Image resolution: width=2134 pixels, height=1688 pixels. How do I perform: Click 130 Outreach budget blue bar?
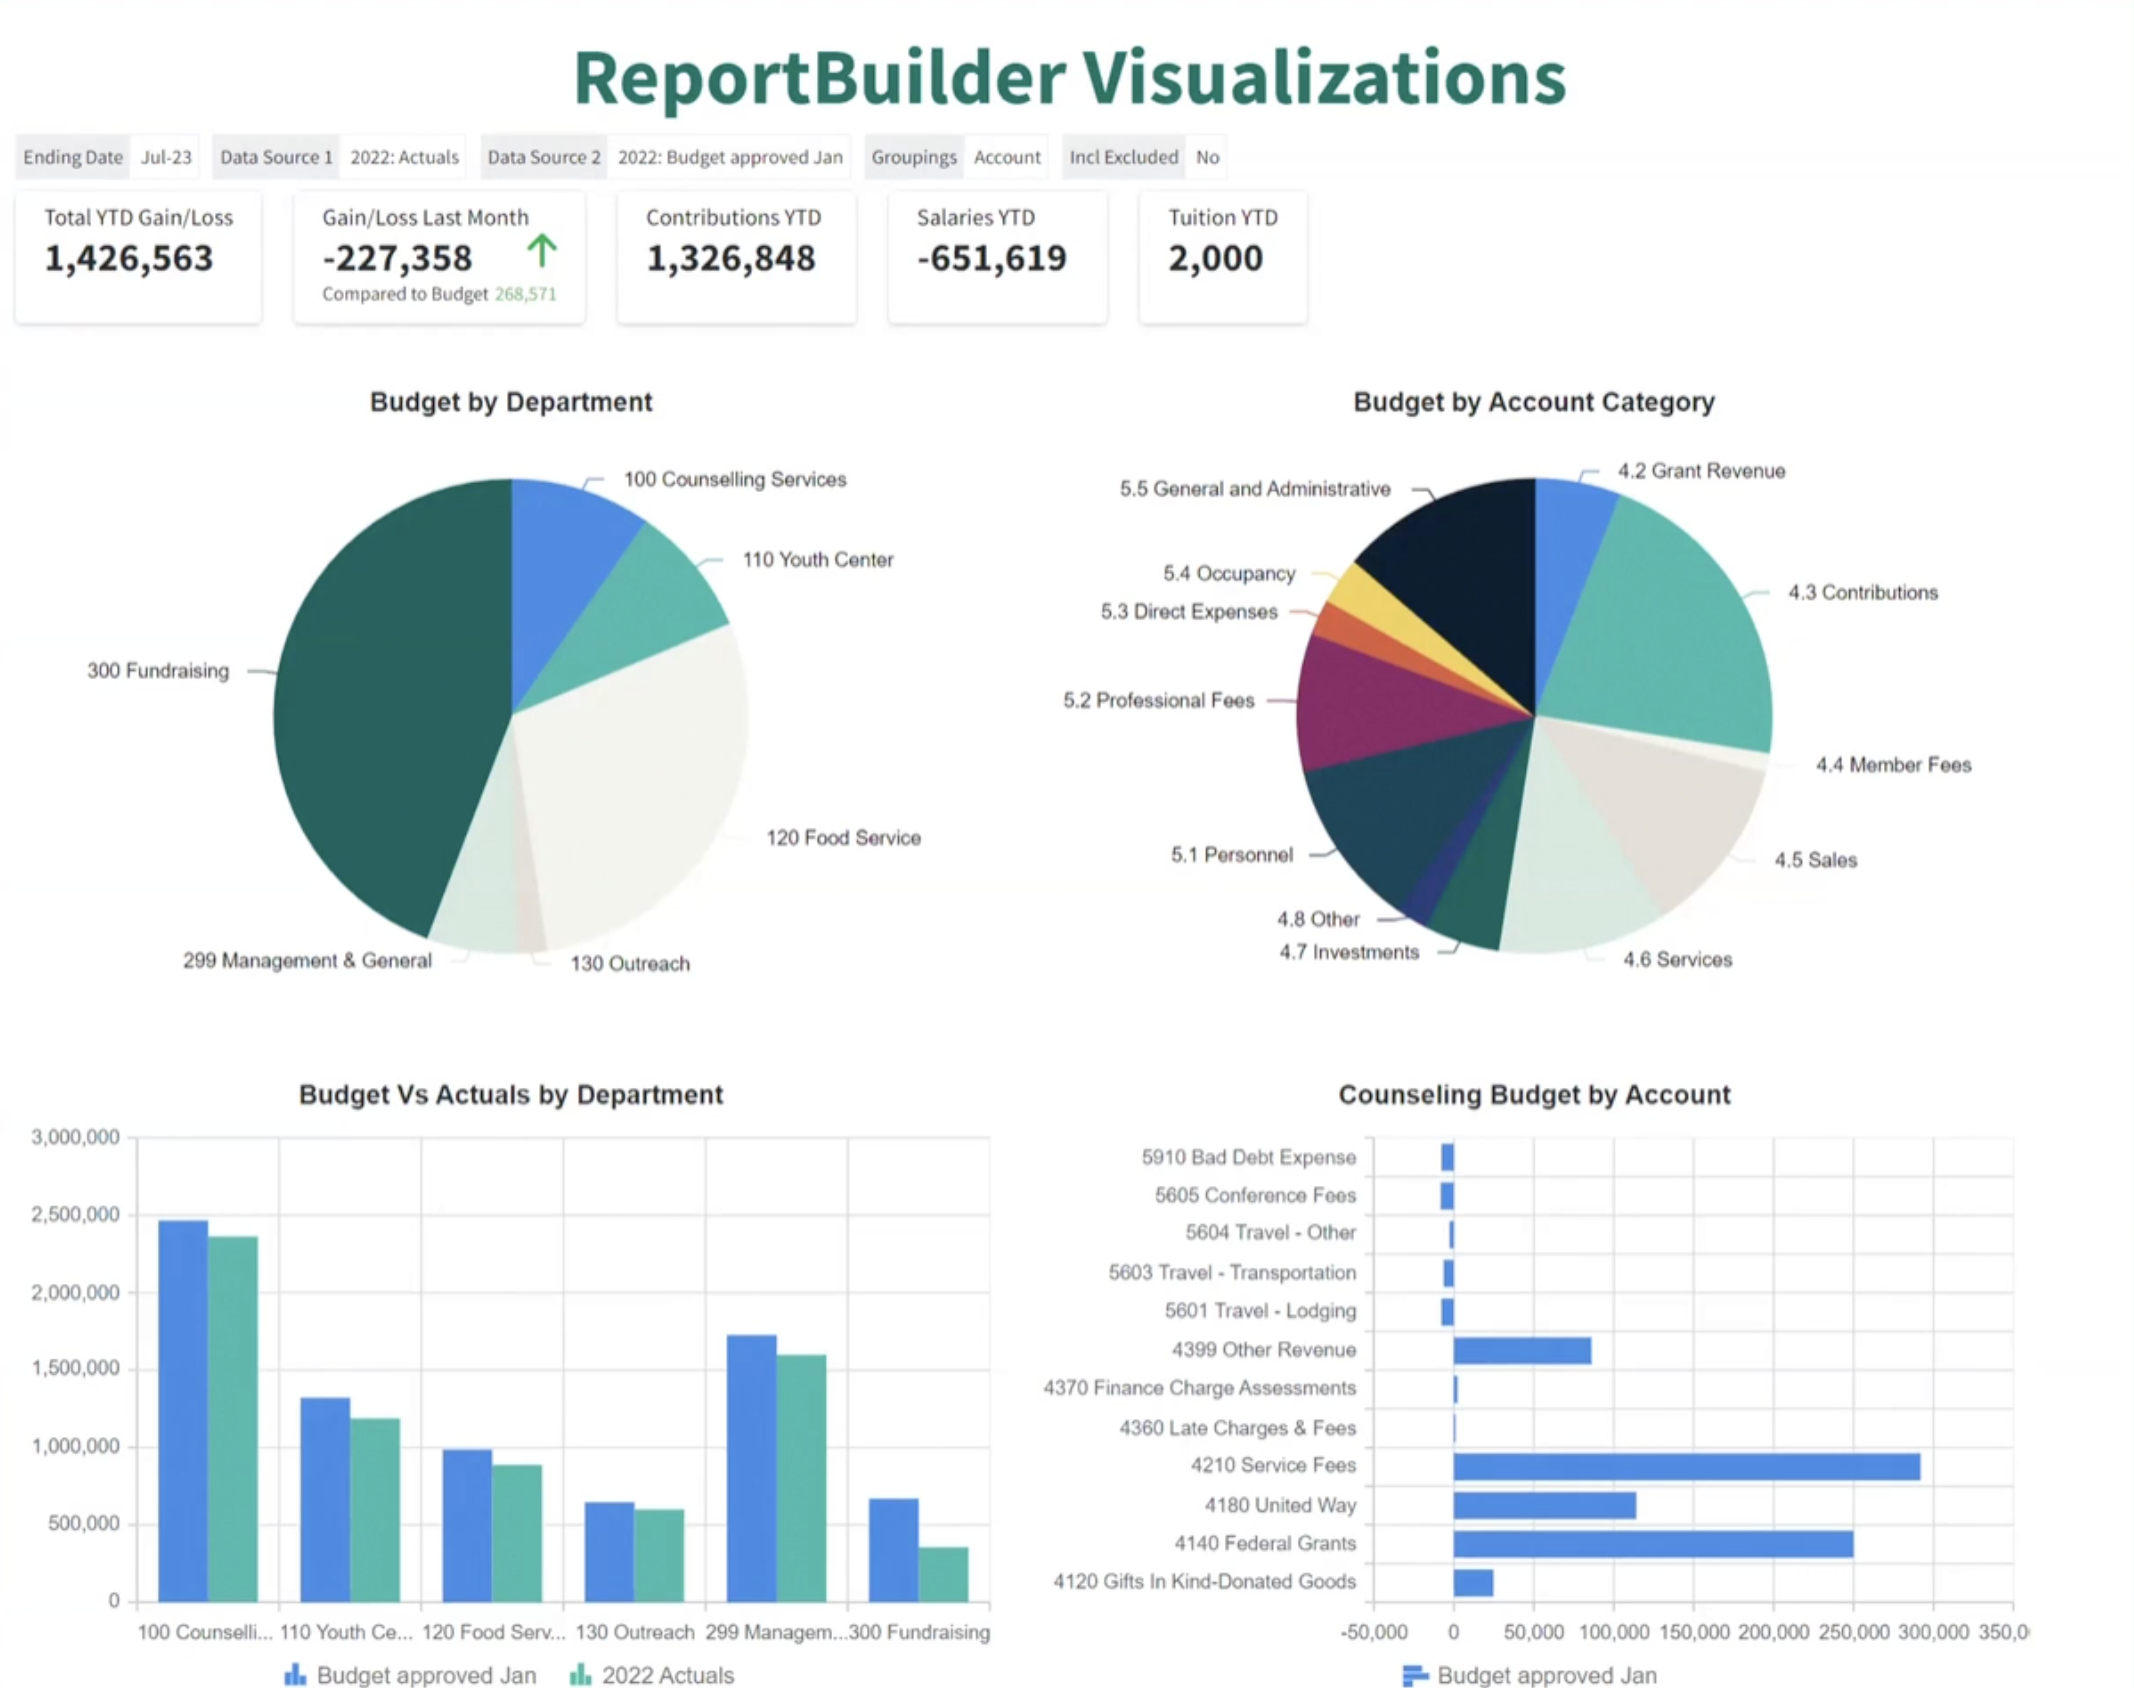point(609,1551)
